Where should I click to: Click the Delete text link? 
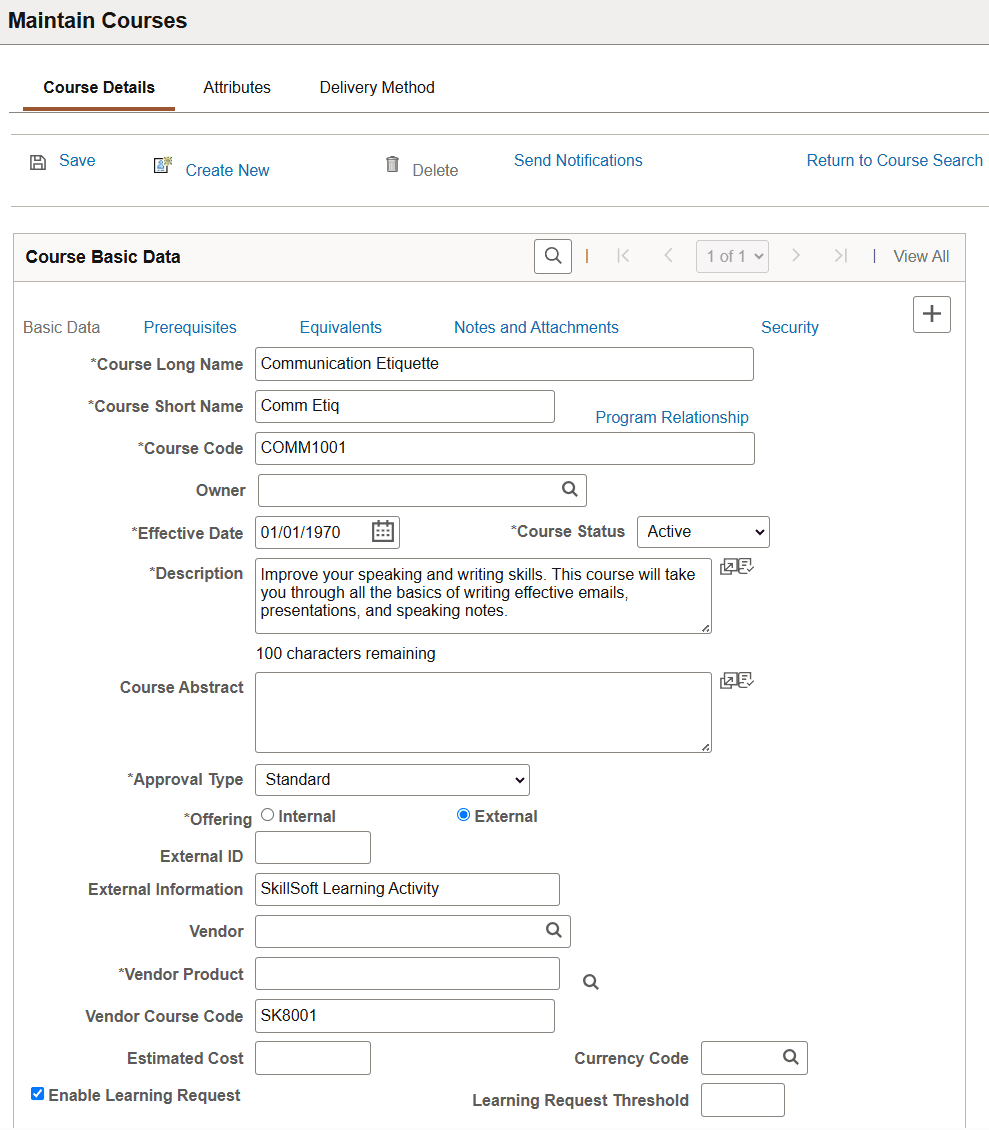(435, 171)
